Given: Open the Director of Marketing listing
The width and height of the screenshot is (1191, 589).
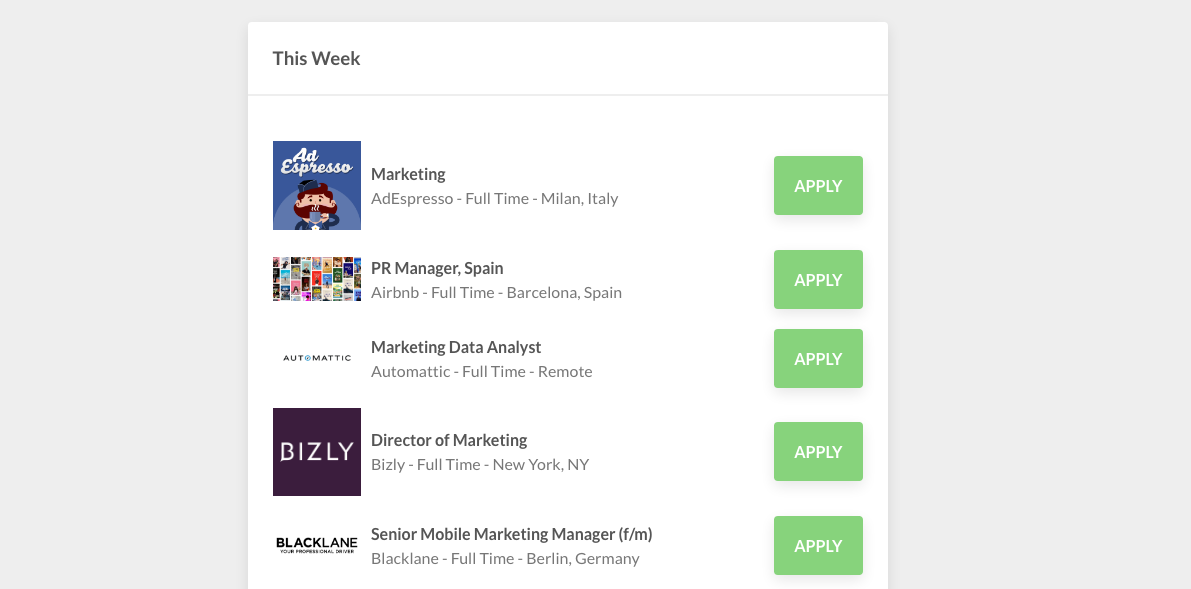Looking at the screenshot, I should (x=450, y=440).
